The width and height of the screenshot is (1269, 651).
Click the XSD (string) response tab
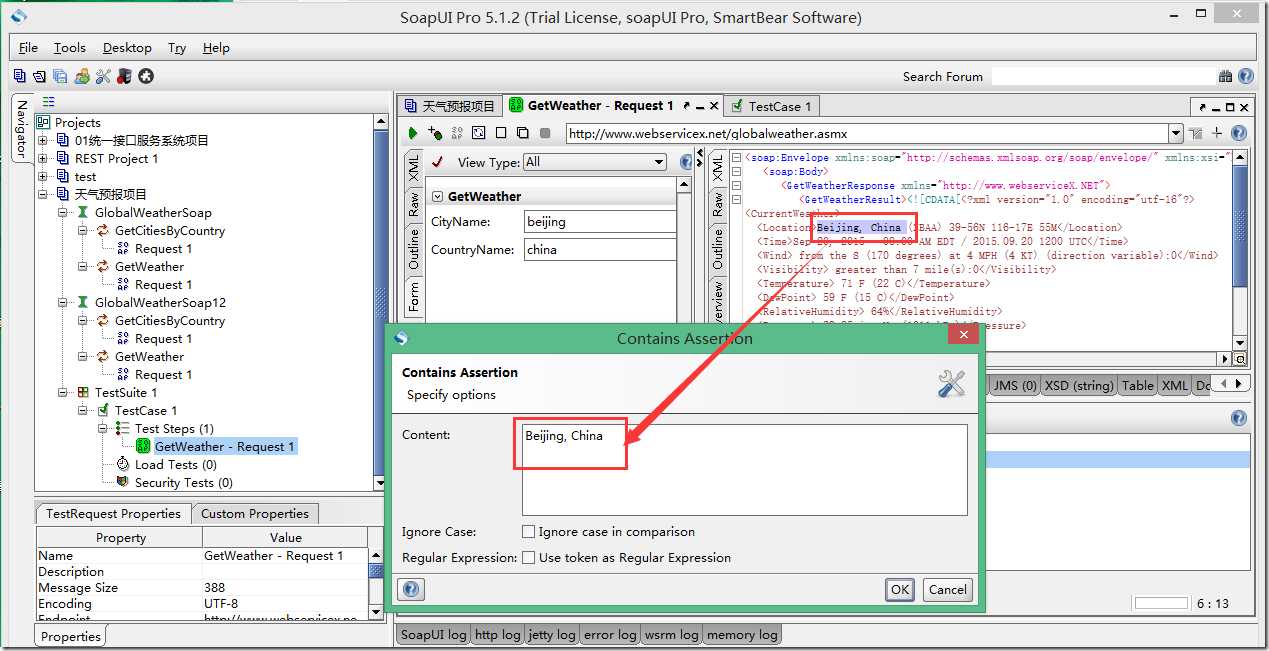click(1078, 386)
